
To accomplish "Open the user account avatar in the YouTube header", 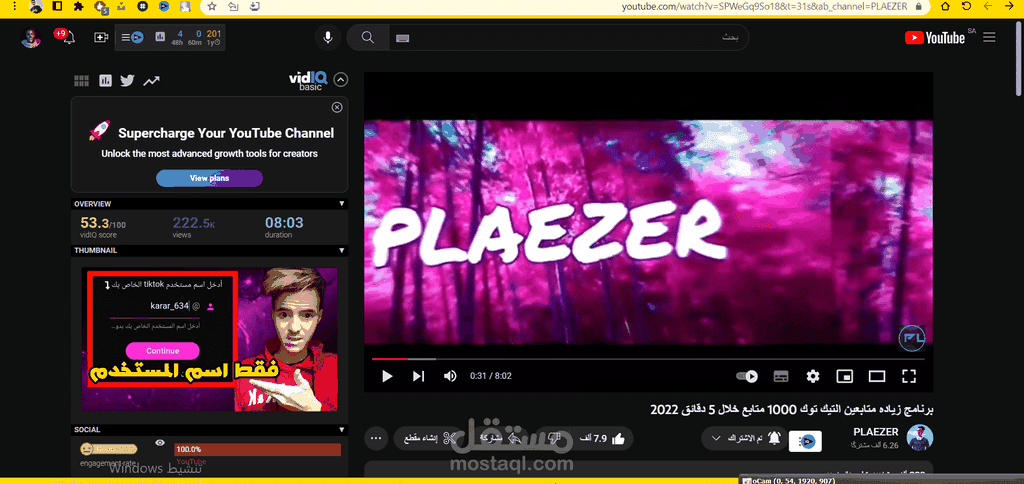I will 31,38.
